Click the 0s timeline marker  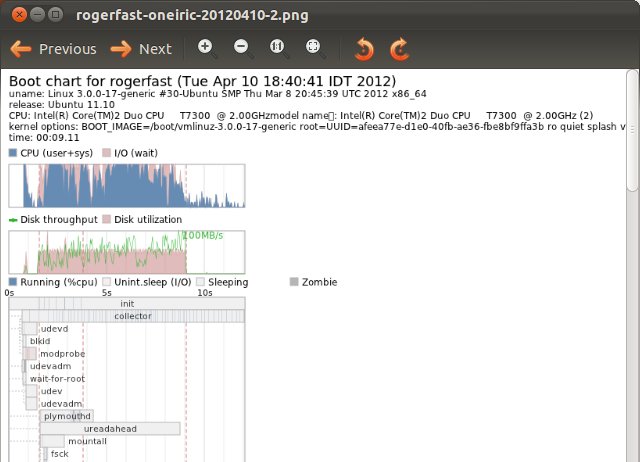9,293
